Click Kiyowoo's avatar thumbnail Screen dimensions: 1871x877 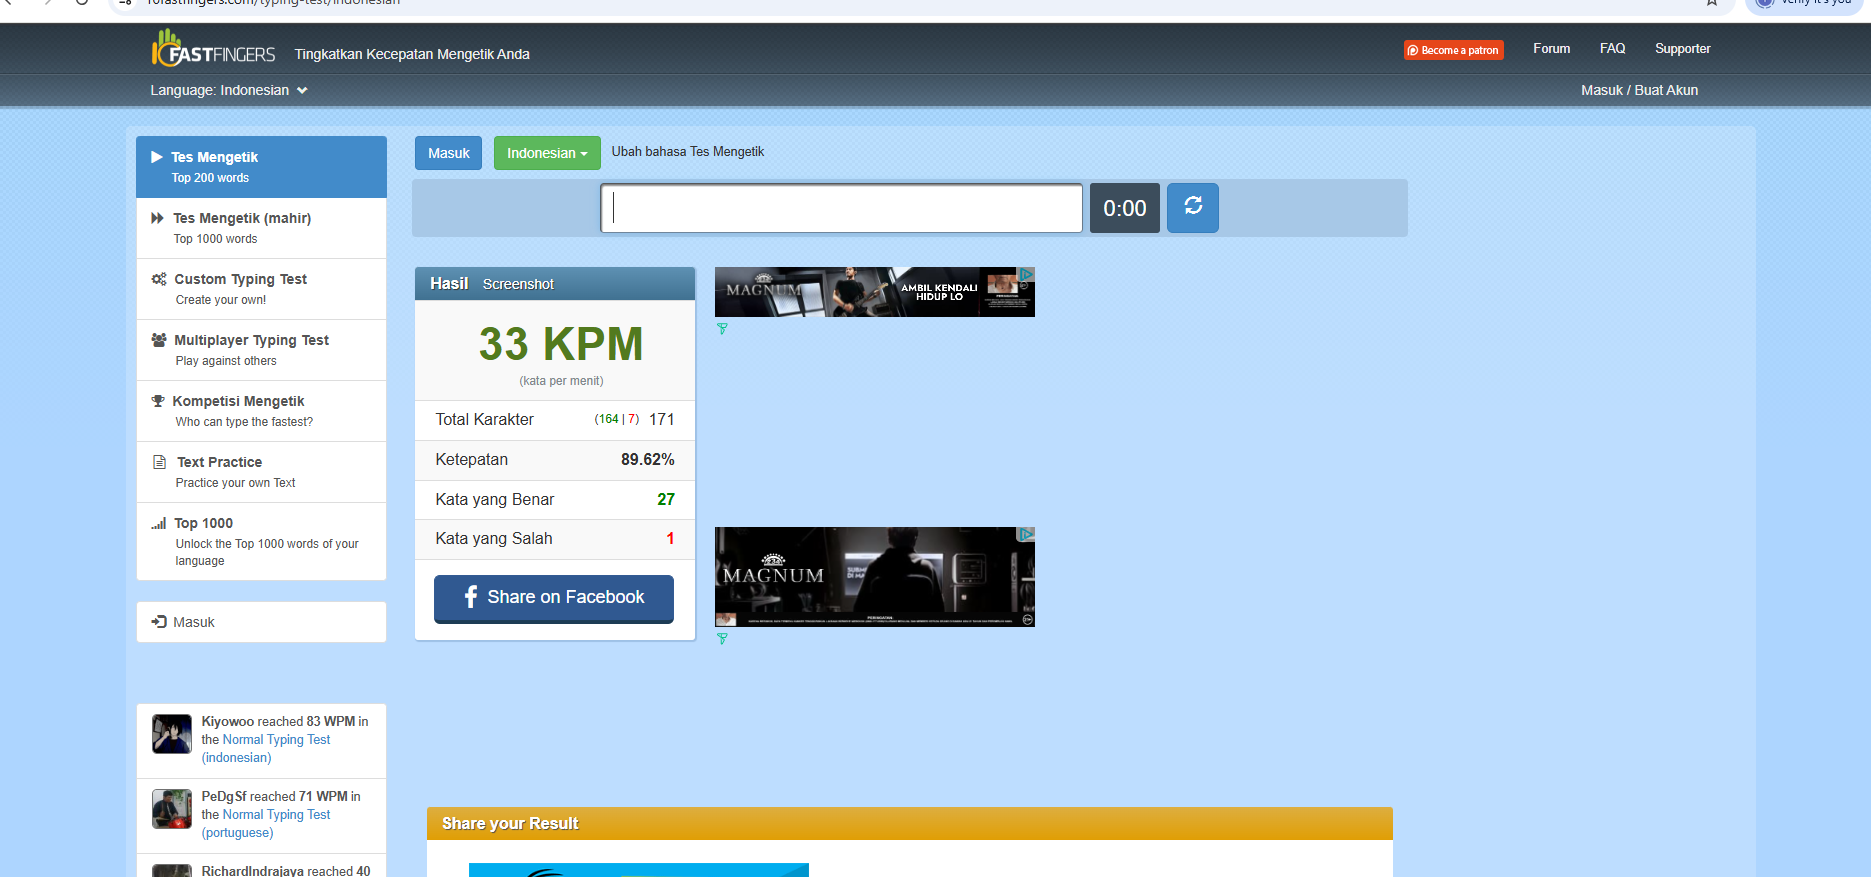[x=172, y=734]
